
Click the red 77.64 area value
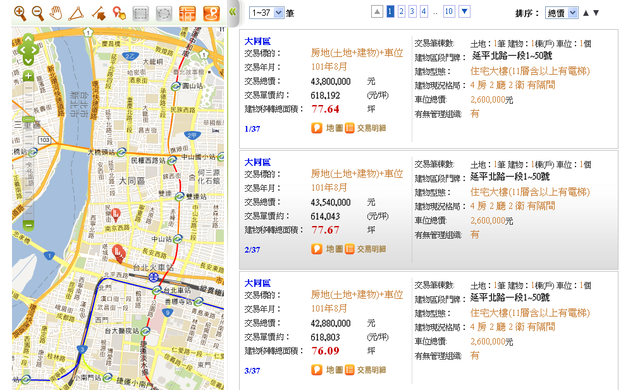[325, 109]
